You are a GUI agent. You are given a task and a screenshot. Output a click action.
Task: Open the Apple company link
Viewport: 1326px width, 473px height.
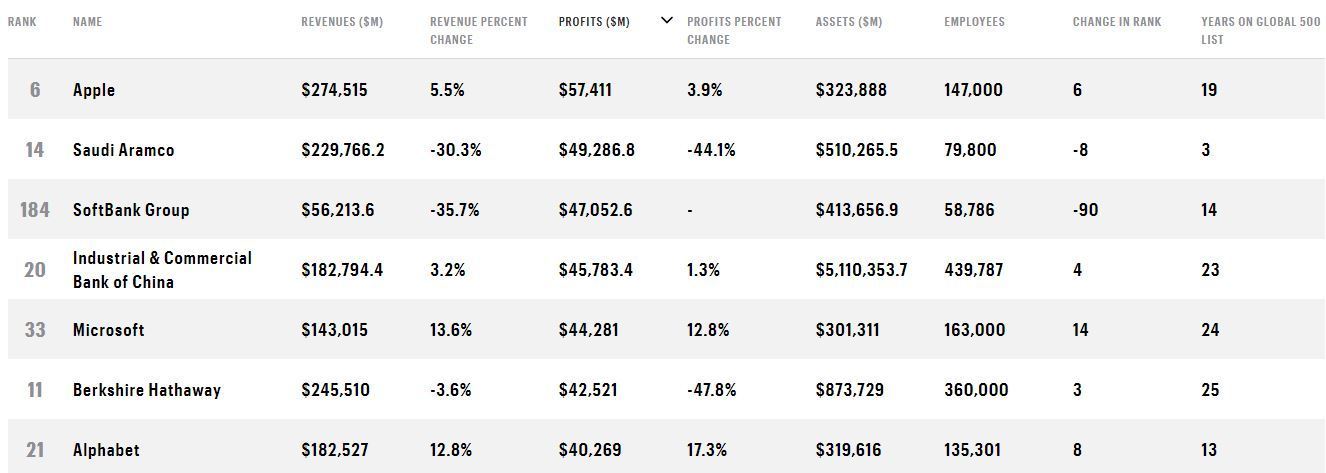[94, 90]
